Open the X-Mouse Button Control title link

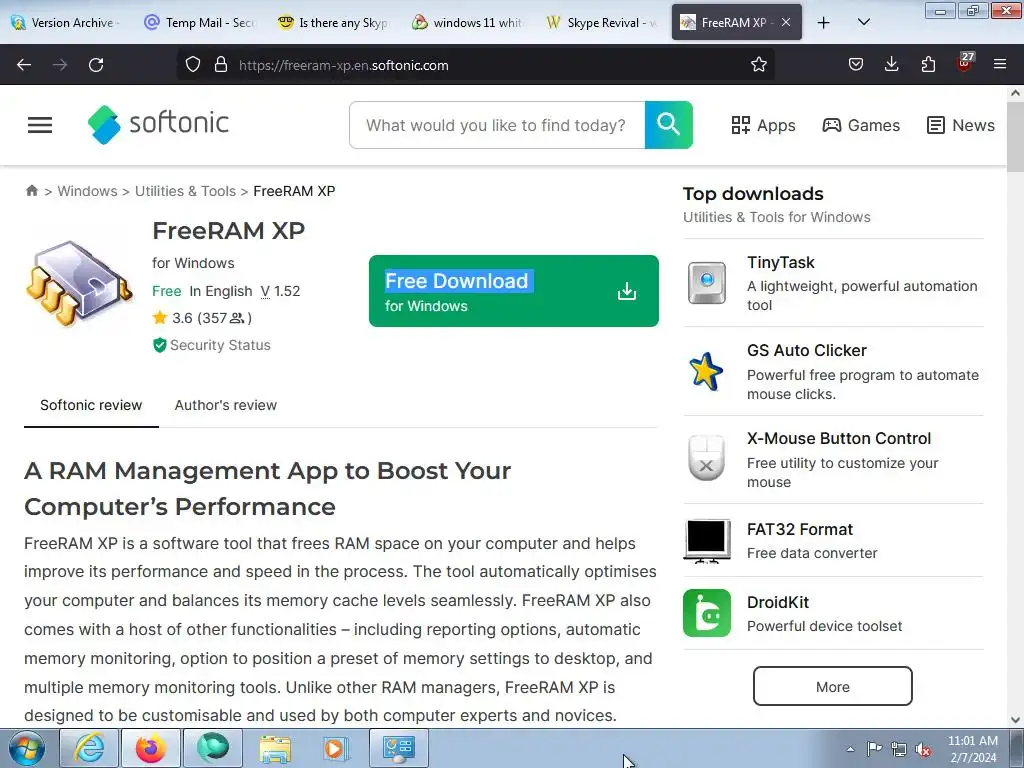pos(839,438)
